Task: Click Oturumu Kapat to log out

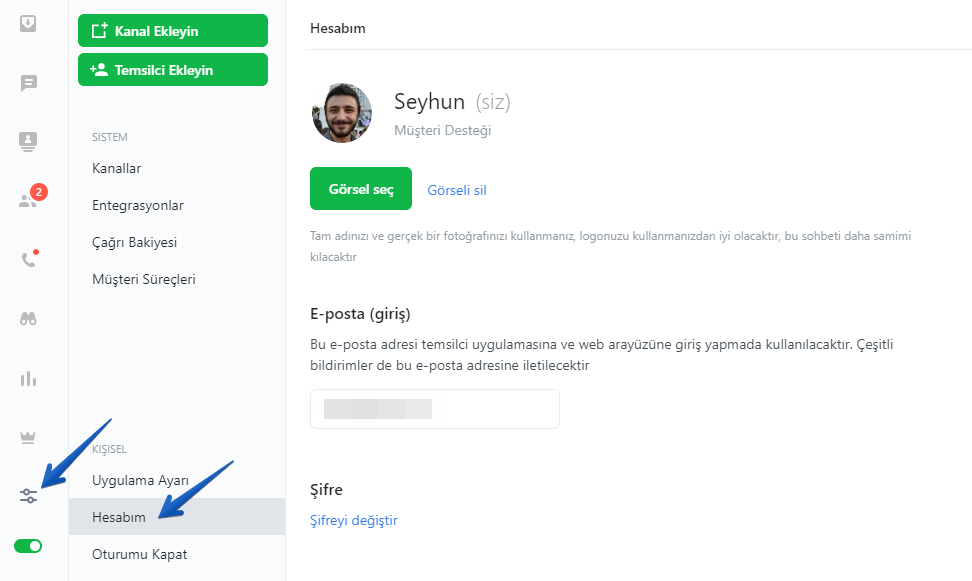Action: [139, 554]
